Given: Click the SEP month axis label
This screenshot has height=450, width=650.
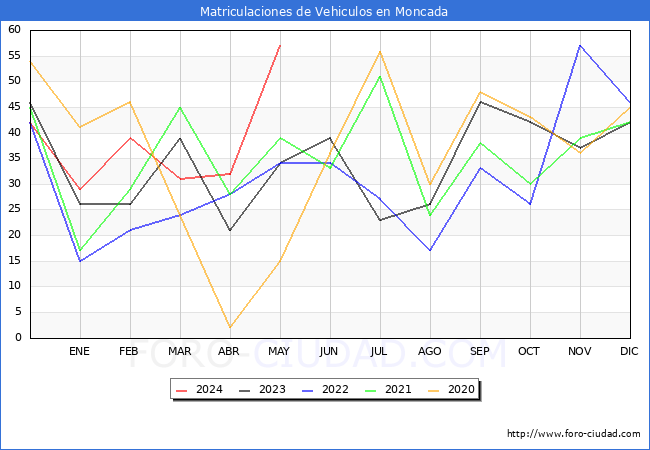Looking at the screenshot, I should coord(480,351).
